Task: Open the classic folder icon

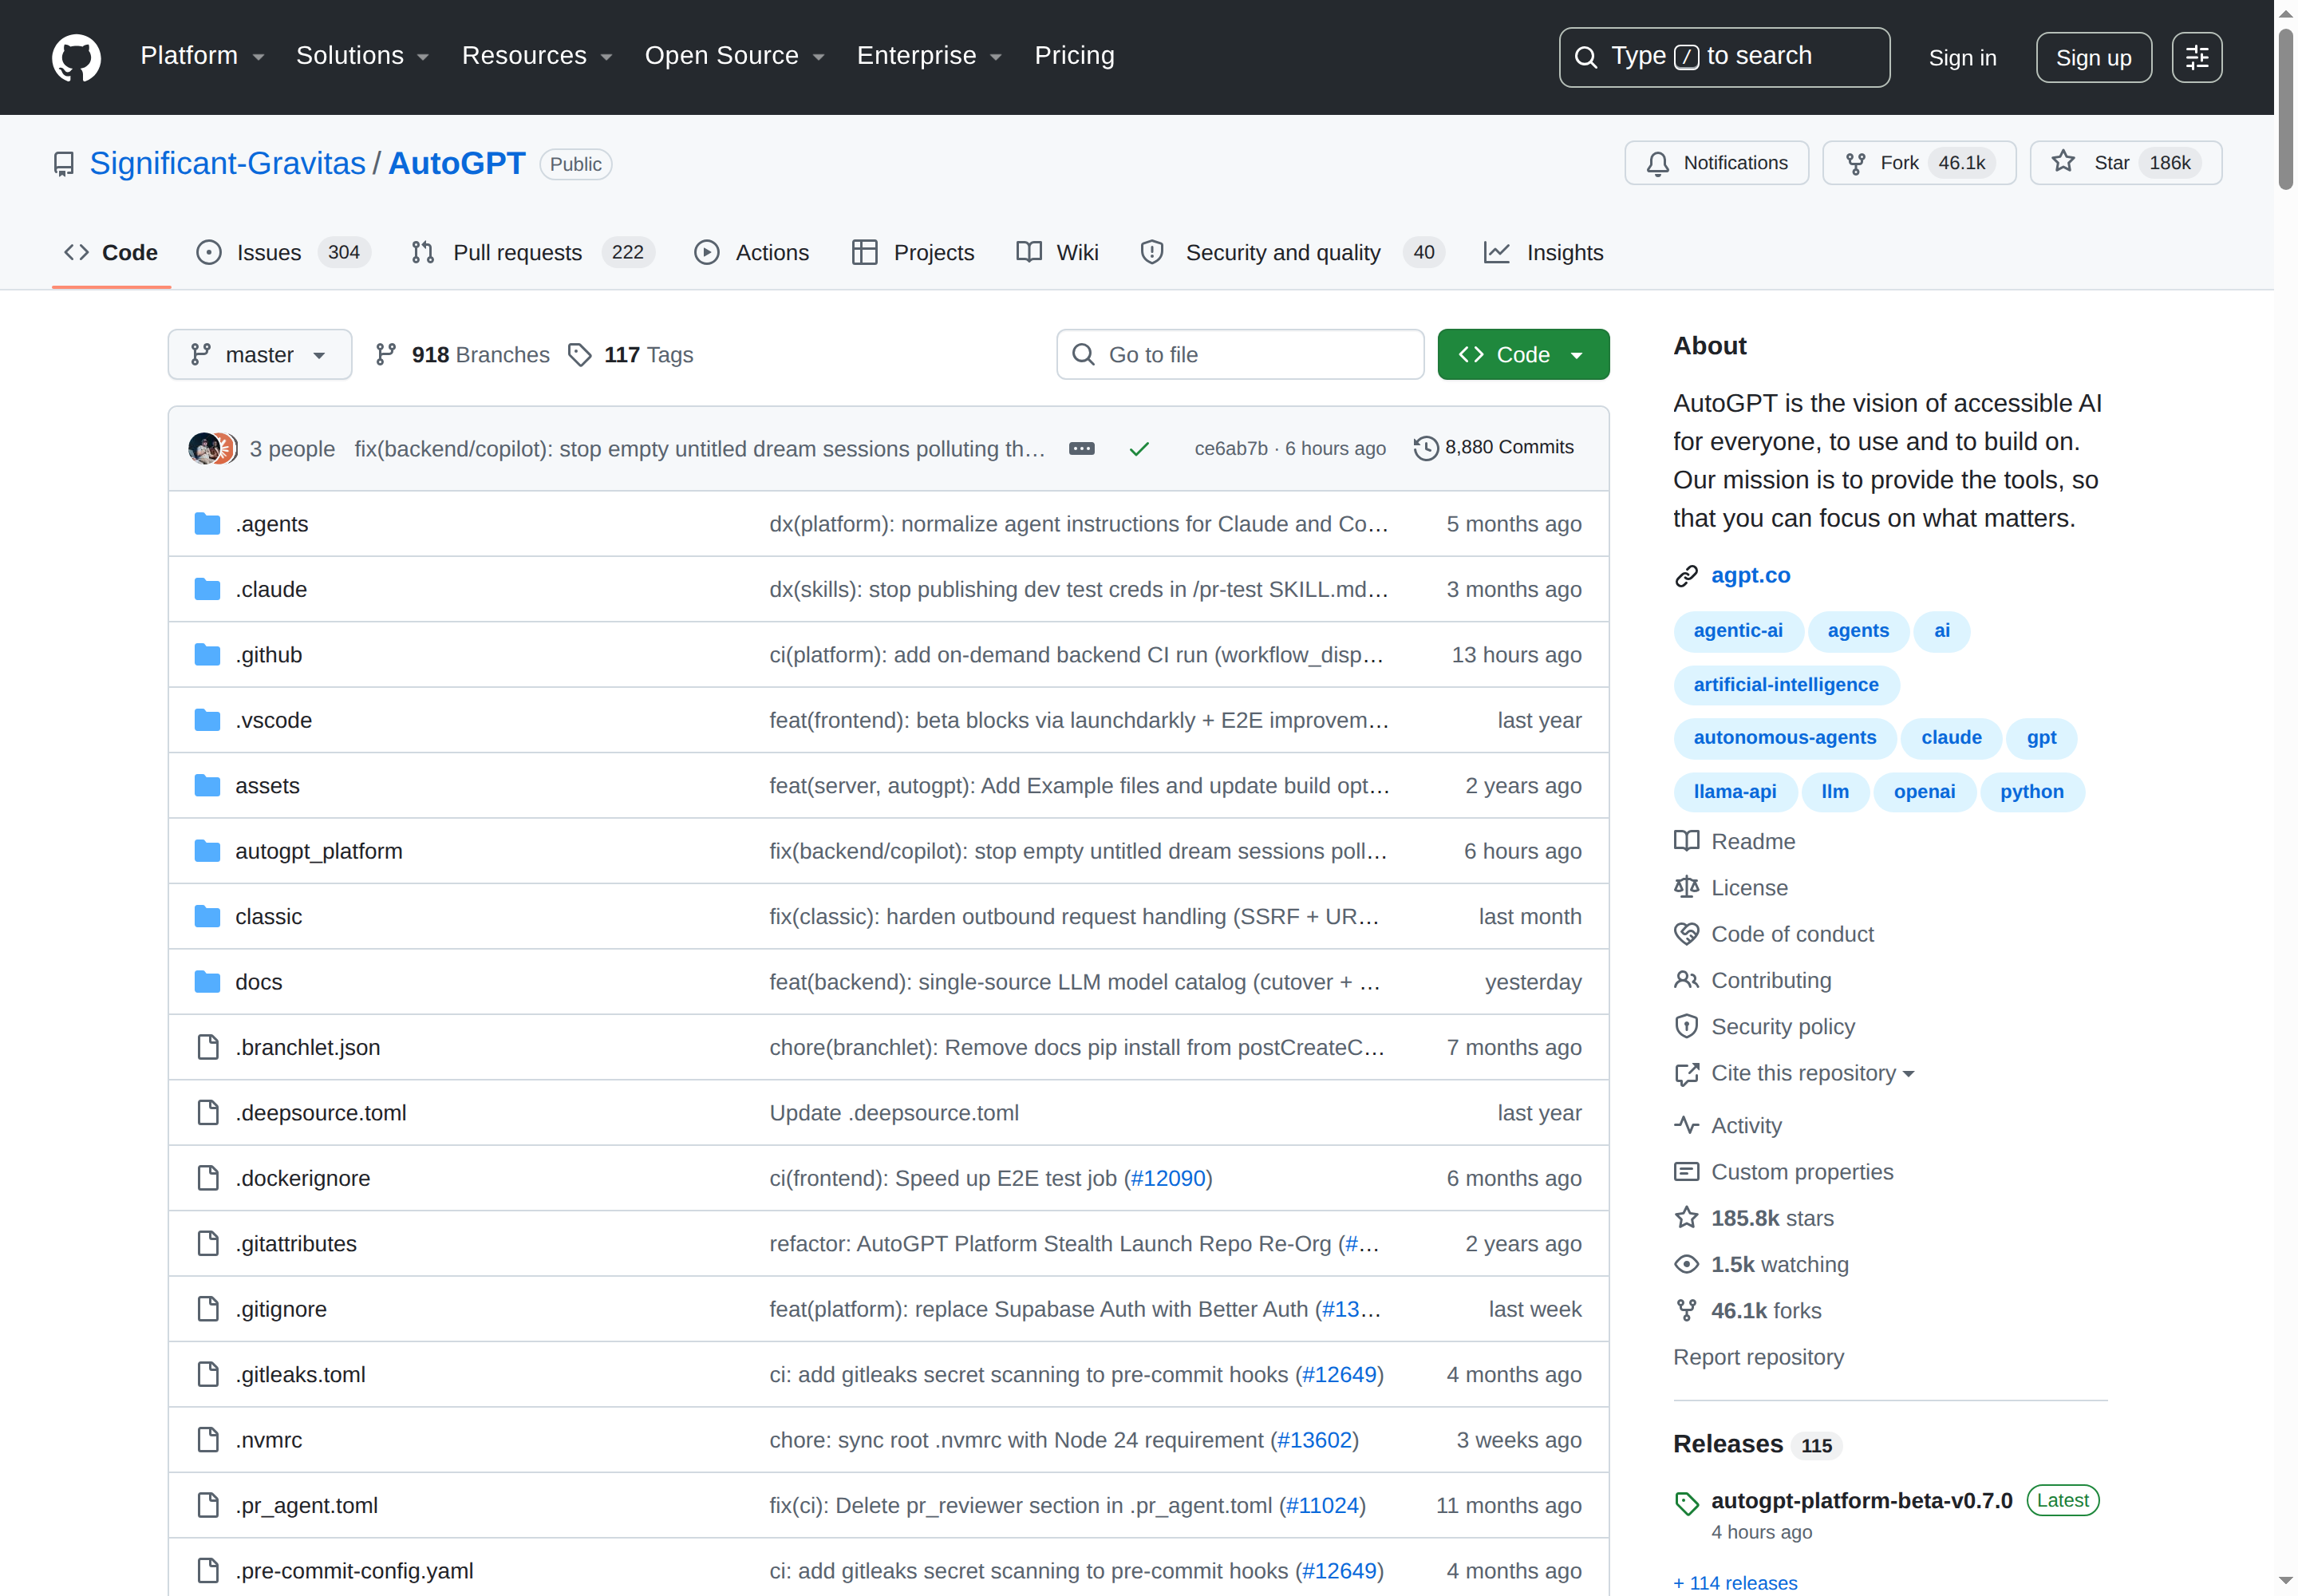Action: 207,917
